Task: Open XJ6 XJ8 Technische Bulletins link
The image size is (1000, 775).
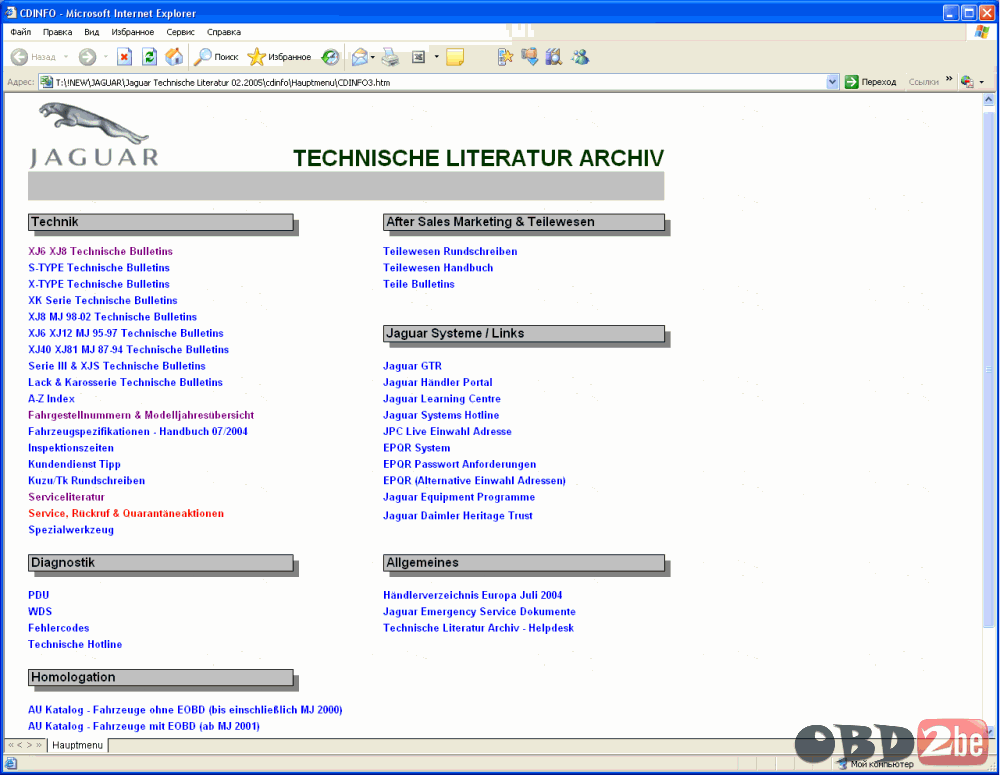Action: click(100, 251)
